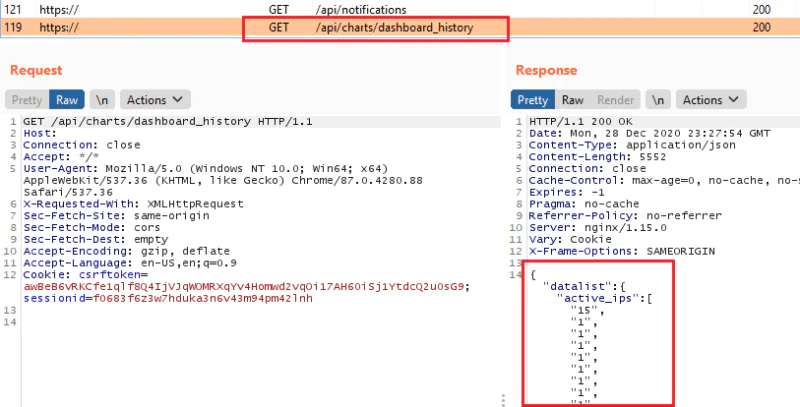The width and height of the screenshot is (800, 407).
Task: Click the 200 status of row 121
Action: (x=761, y=9)
